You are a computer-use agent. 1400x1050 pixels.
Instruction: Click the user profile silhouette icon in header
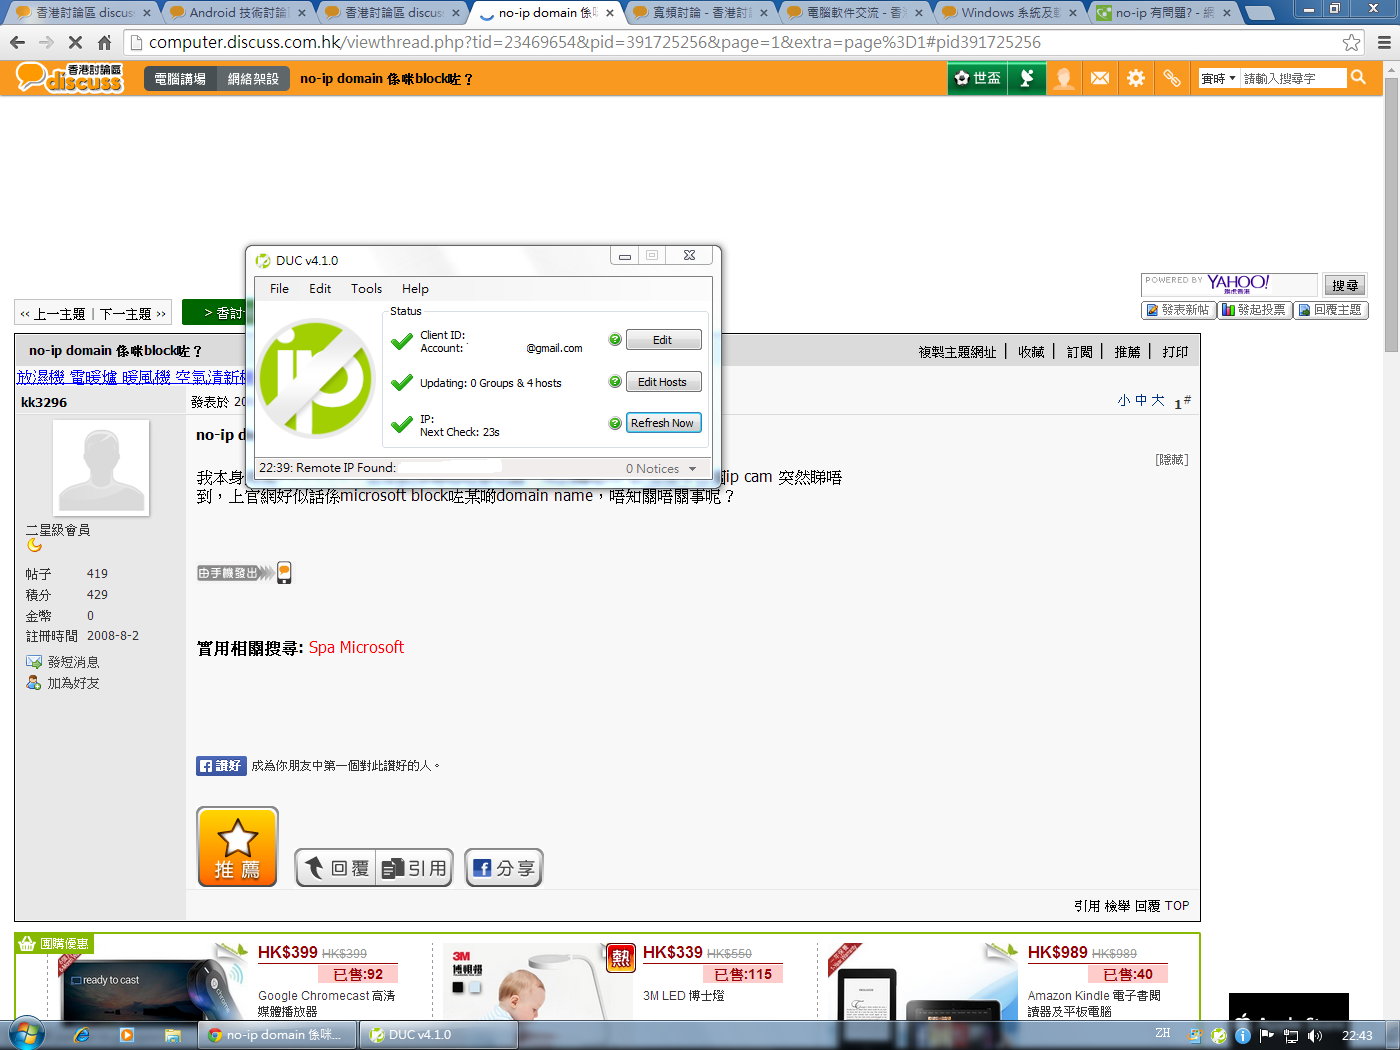[x=1064, y=78]
